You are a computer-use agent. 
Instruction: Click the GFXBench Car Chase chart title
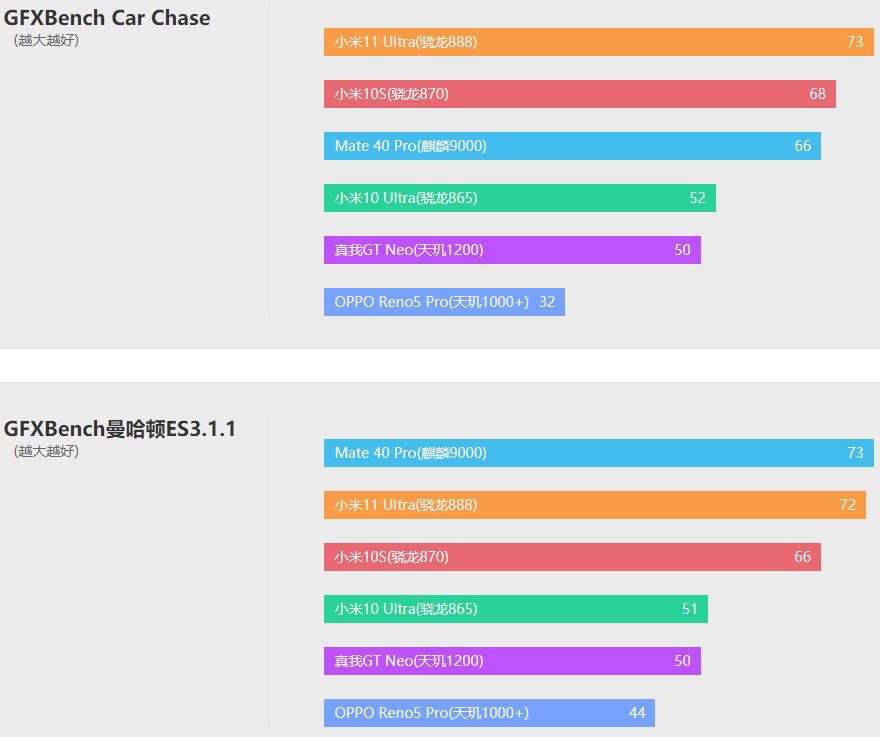(107, 18)
